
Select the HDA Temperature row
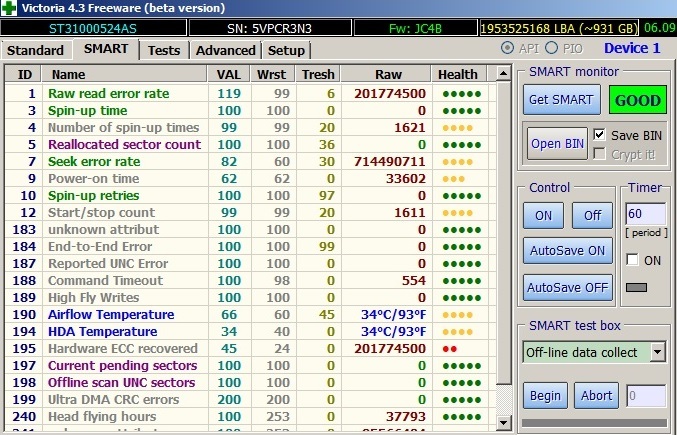point(250,331)
